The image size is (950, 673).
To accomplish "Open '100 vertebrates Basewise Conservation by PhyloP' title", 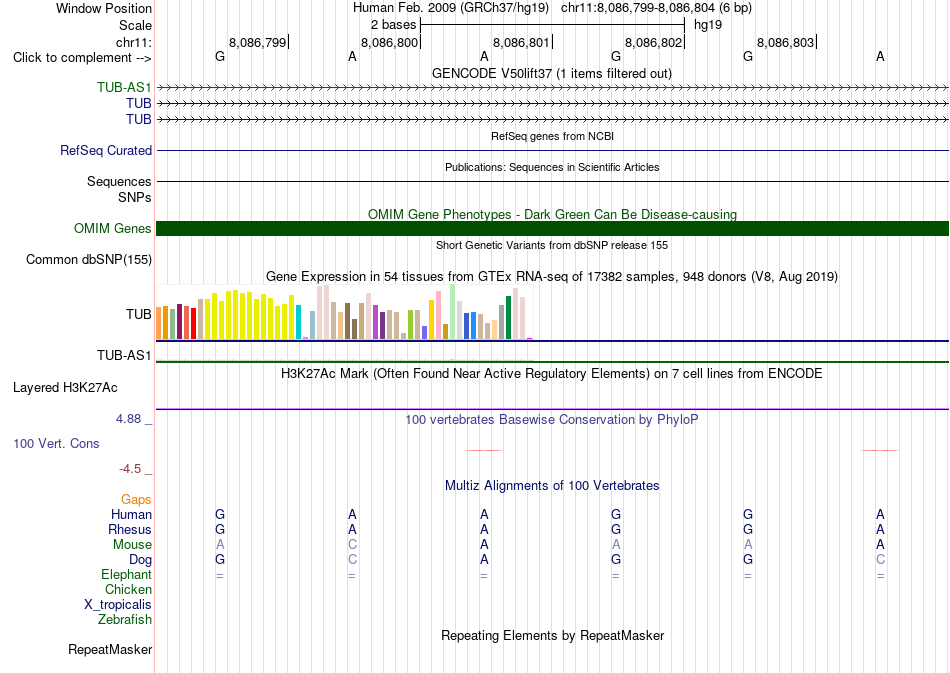I will [552, 419].
